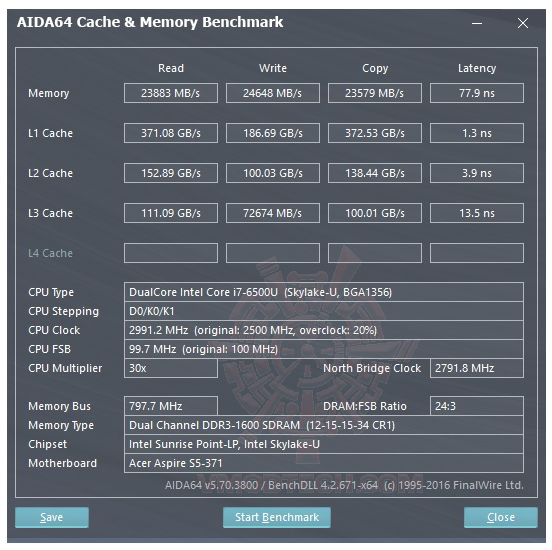
Task: Click the empty L4 Cache Write field
Action: [273, 253]
